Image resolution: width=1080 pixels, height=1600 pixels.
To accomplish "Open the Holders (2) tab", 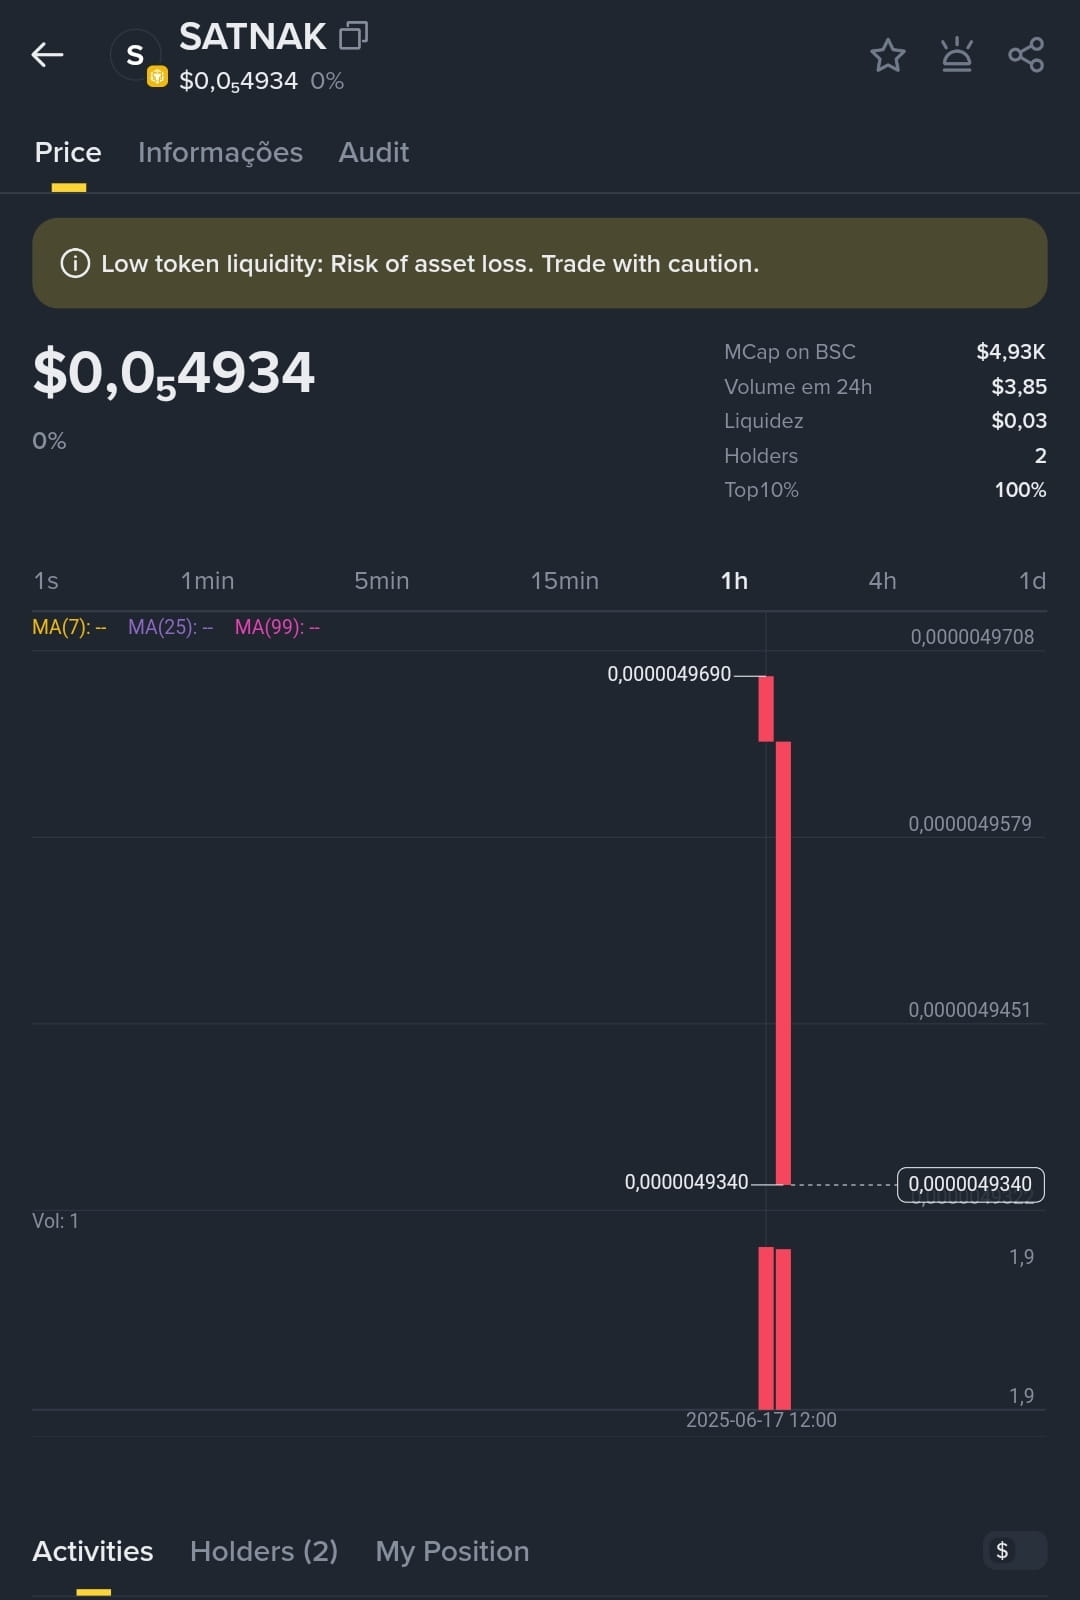I will tap(264, 1551).
